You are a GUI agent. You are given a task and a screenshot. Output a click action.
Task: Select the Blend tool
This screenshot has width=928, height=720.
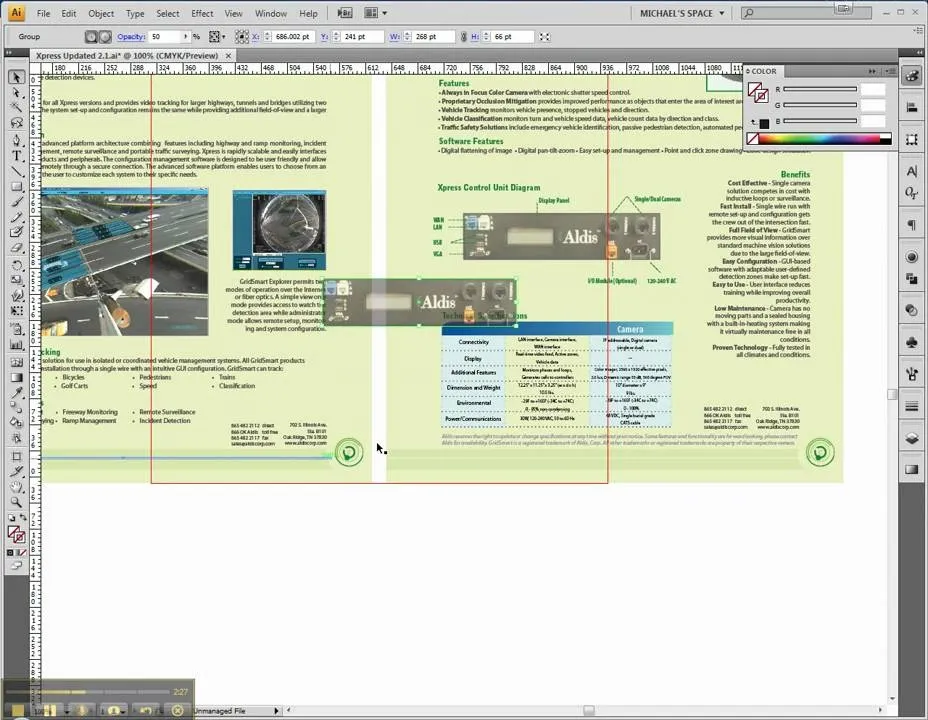pos(17,408)
